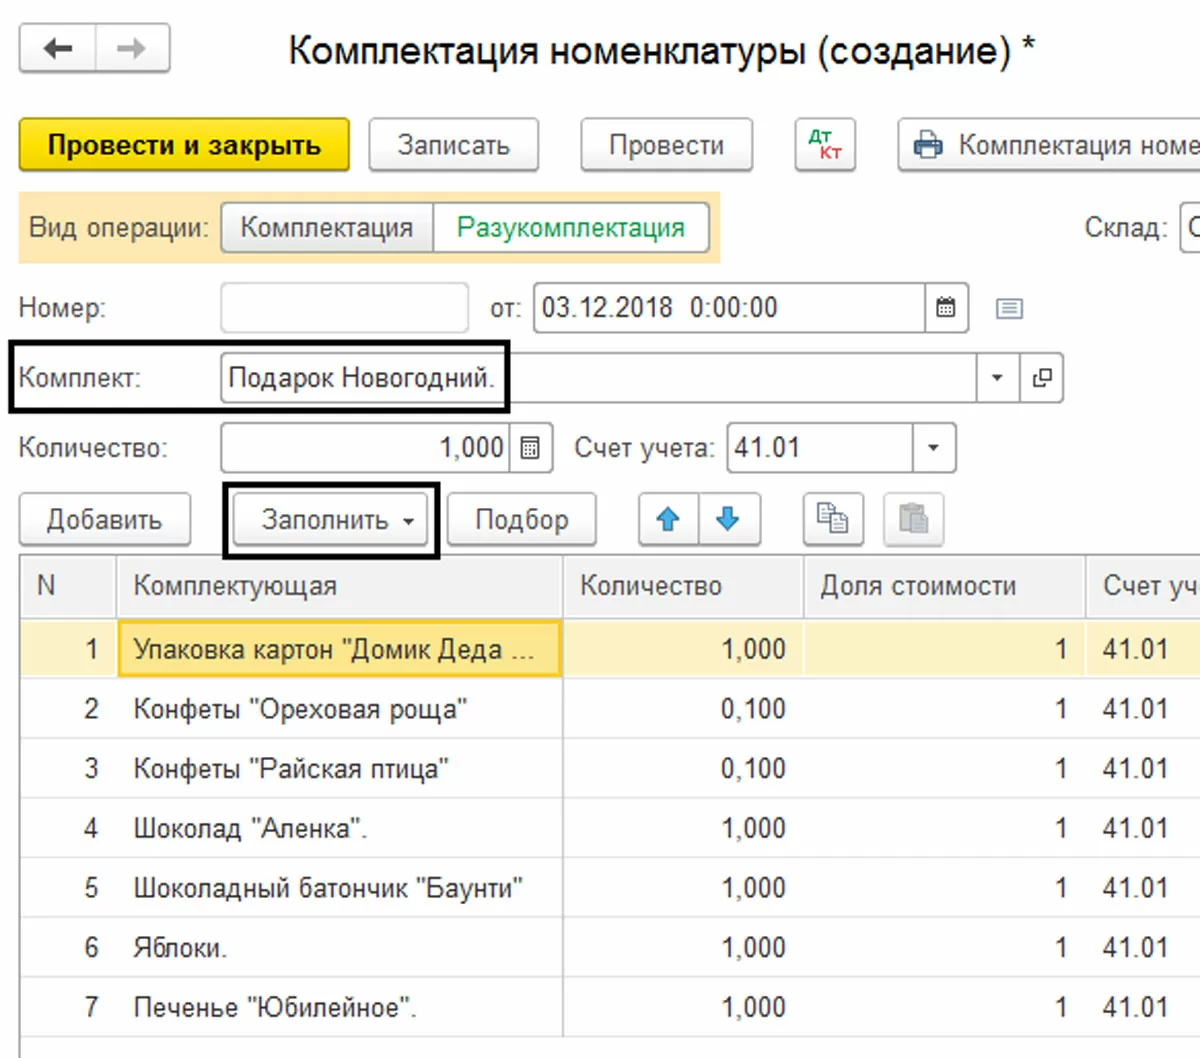Print via the Комплектация номенклатуры printer button

1049,145
